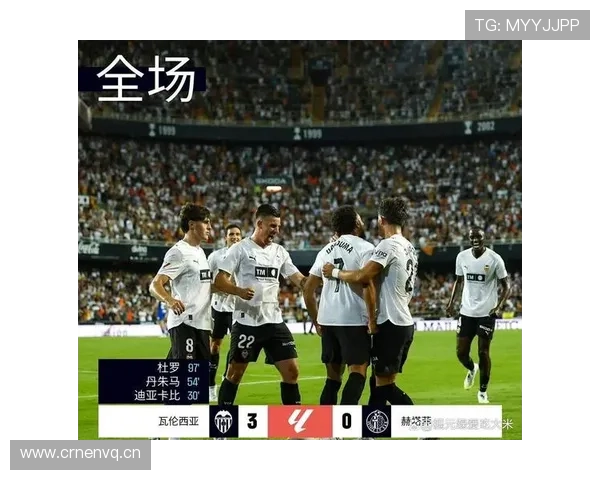Image resolution: width=600 pixels, height=480 pixels.
Task: Click the number 22 on player's shorts
Action: pos(246,341)
